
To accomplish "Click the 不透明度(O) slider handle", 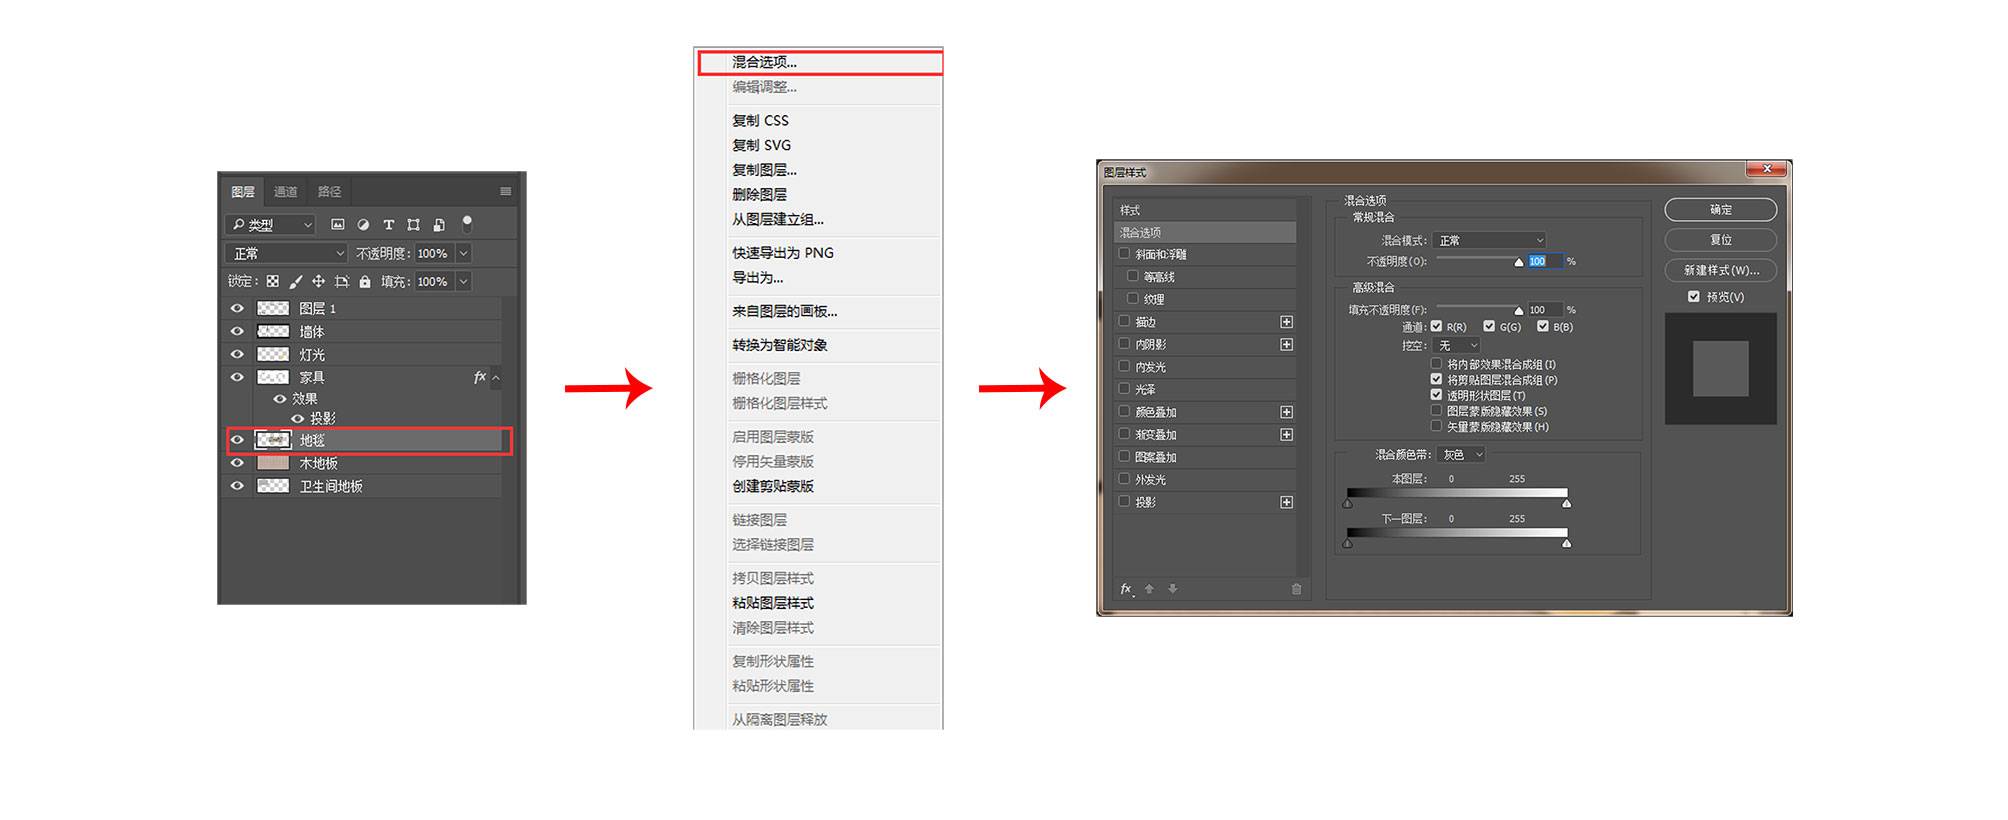I will pos(1518,262).
